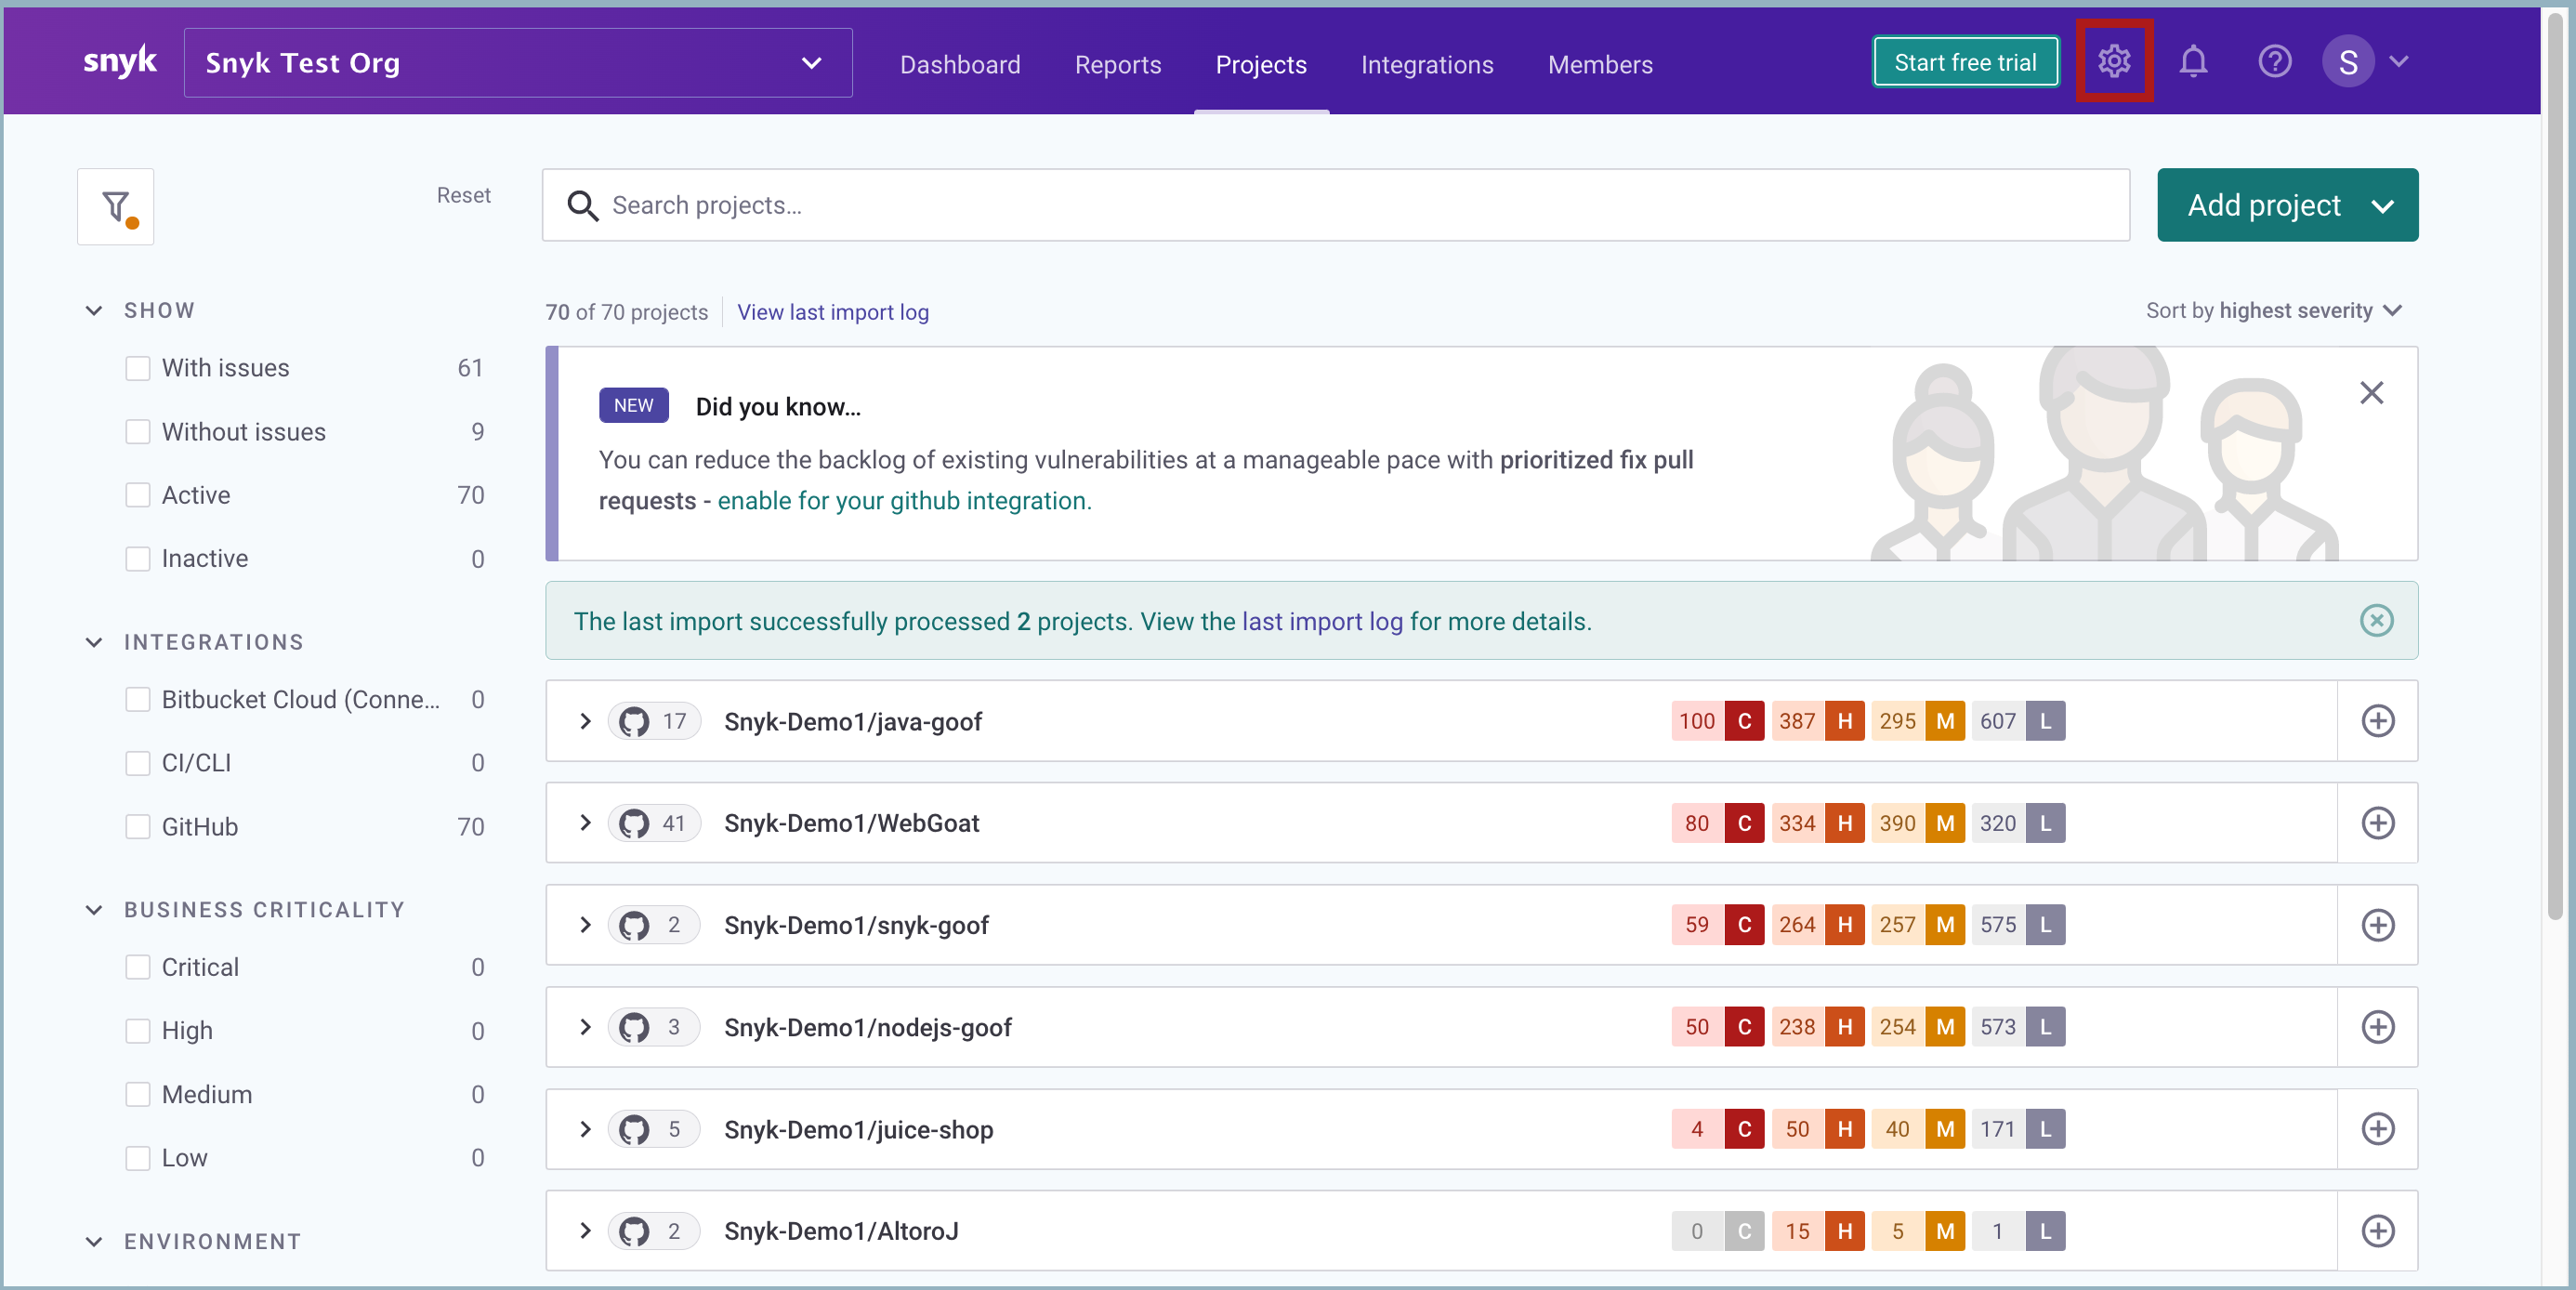Click GitHub icon on juice-shop row
Image resolution: width=2576 pixels, height=1290 pixels.
pos(634,1129)
